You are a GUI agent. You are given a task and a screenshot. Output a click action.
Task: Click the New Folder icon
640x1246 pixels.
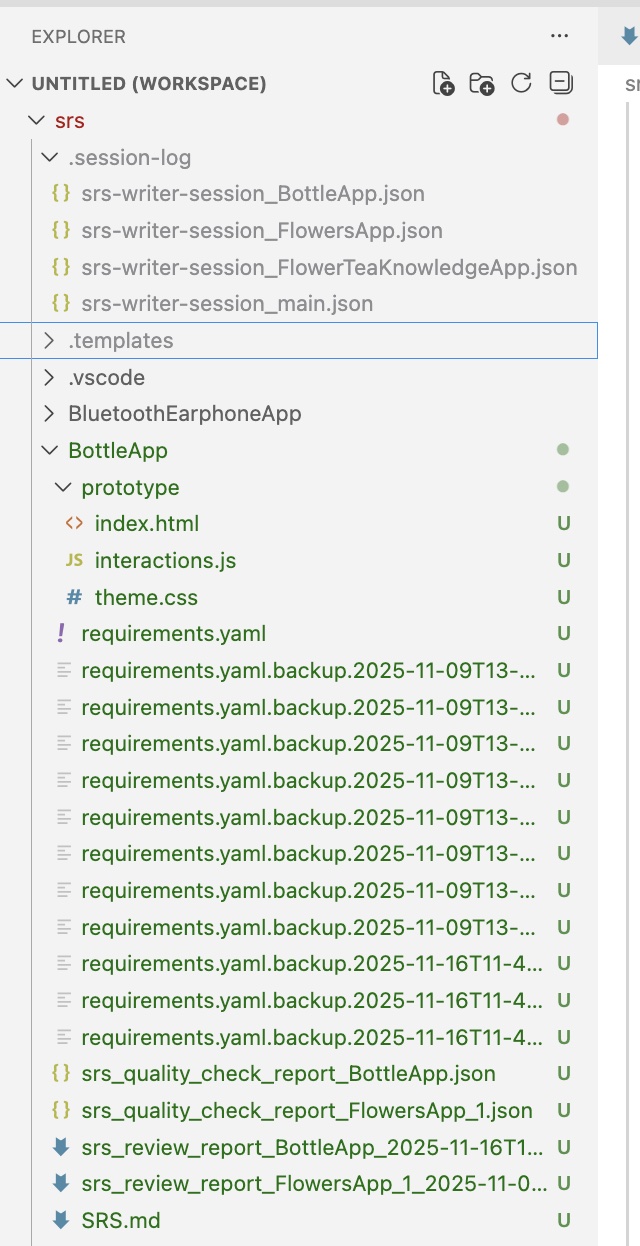point(482,84)
